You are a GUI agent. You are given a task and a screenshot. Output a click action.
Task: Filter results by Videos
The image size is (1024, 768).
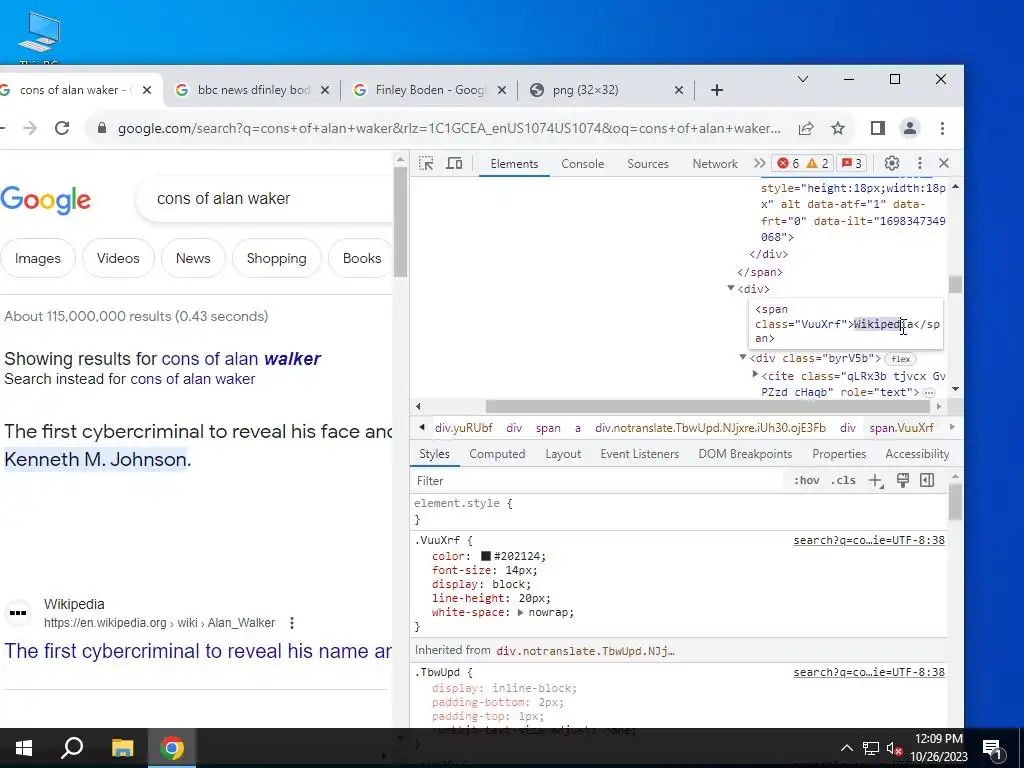pos(118,258)
